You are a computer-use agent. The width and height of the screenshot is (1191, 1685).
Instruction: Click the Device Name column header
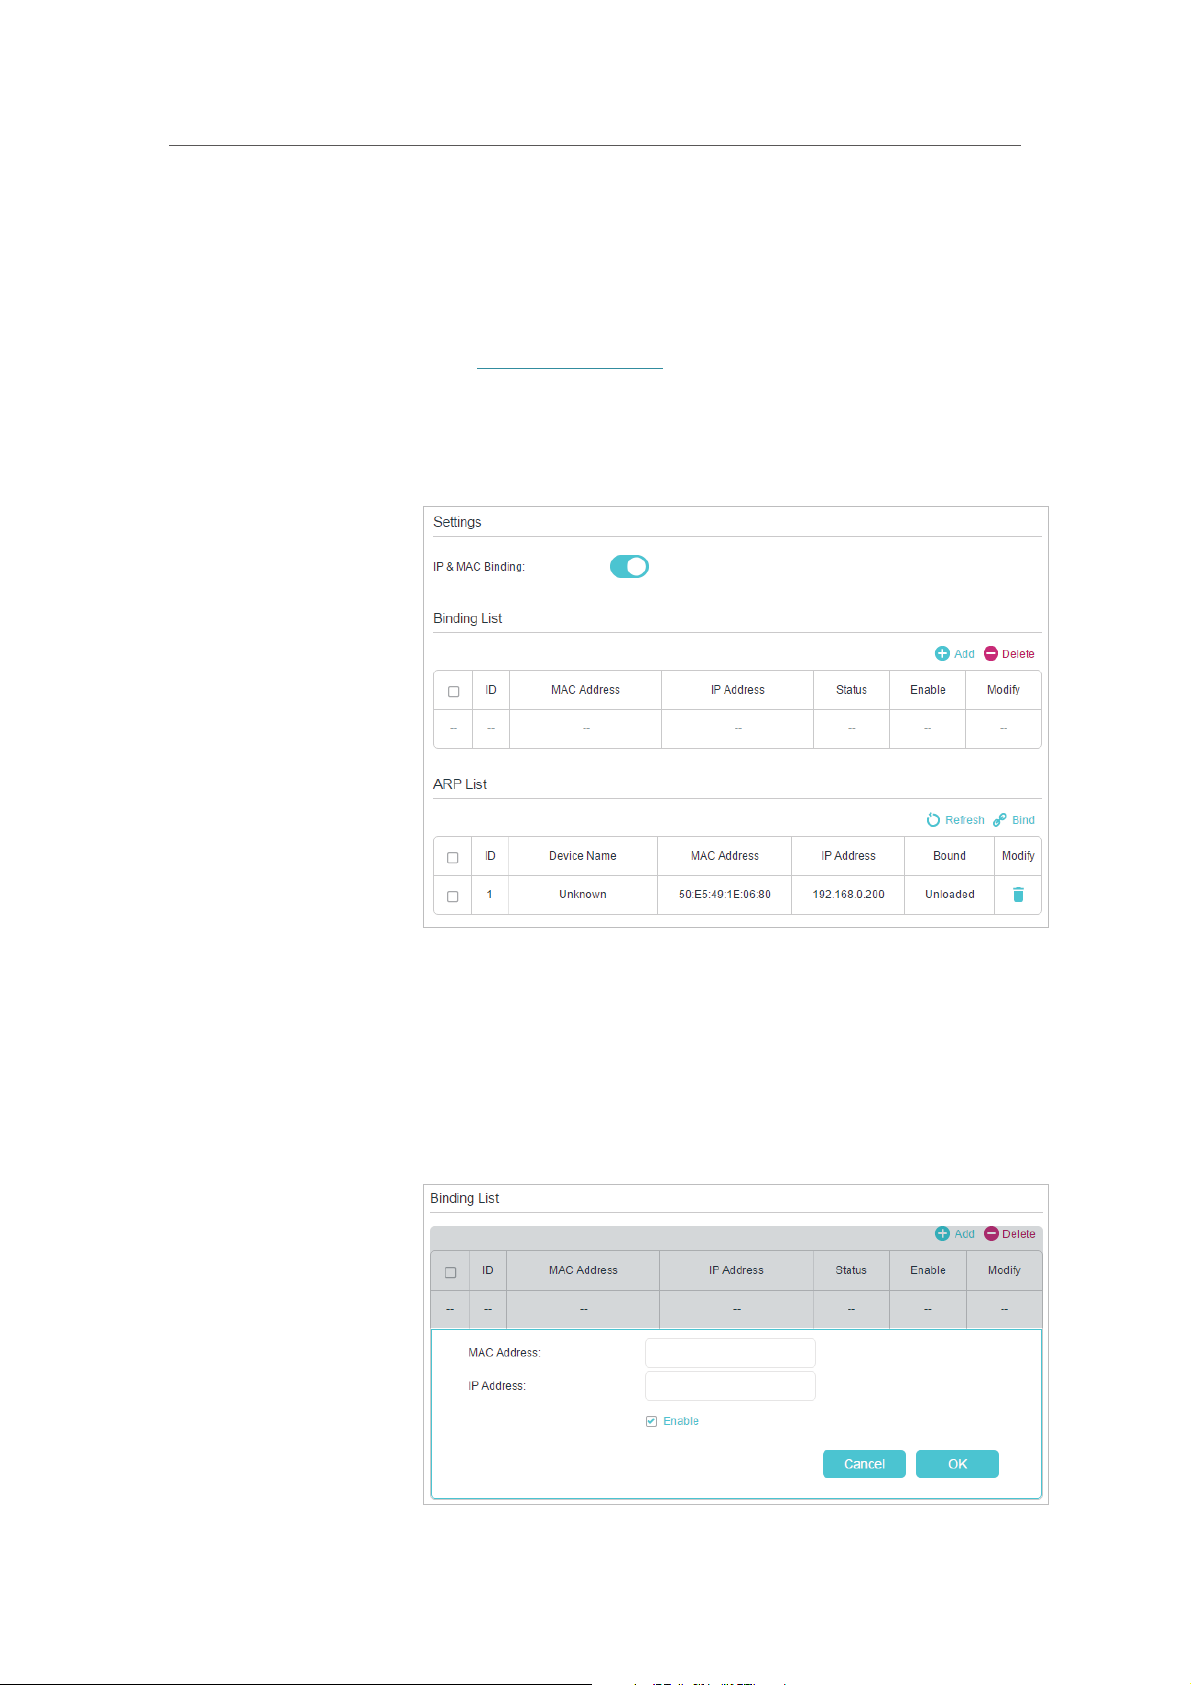click(x=583, y=856)
